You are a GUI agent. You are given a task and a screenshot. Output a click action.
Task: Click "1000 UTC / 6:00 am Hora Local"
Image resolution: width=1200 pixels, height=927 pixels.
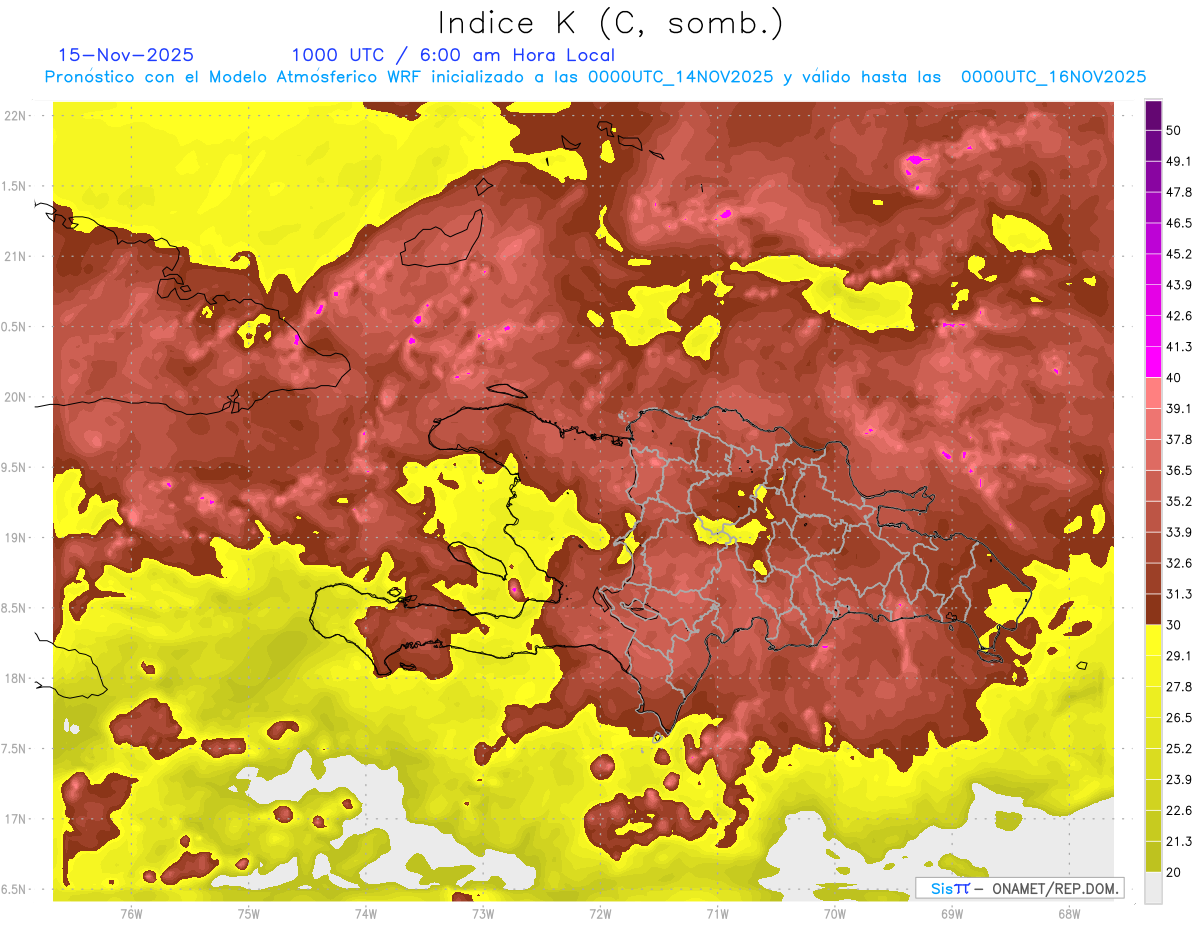[453, 55]
